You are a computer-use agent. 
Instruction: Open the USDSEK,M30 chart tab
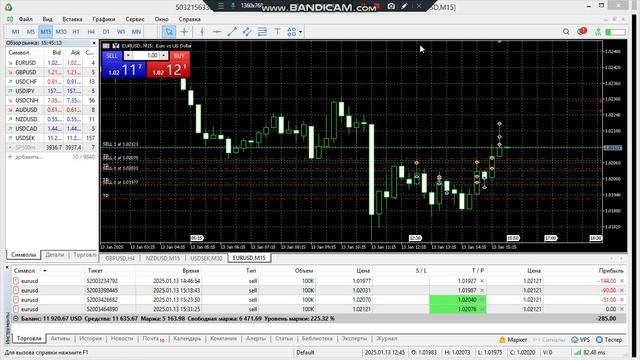[x=206, y=258]
